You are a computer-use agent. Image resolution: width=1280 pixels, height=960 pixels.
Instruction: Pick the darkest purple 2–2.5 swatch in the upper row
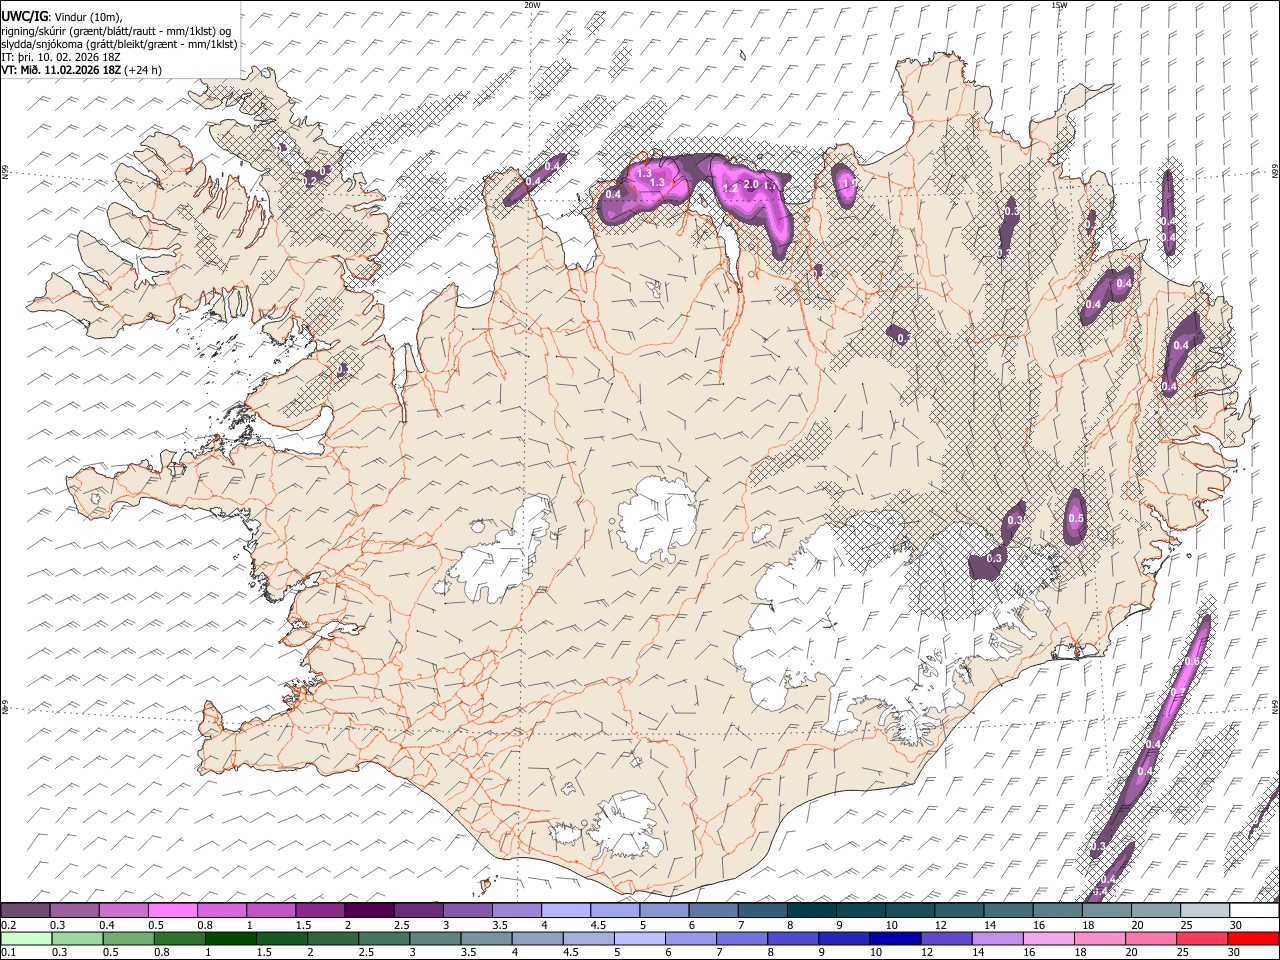point(369,910)
